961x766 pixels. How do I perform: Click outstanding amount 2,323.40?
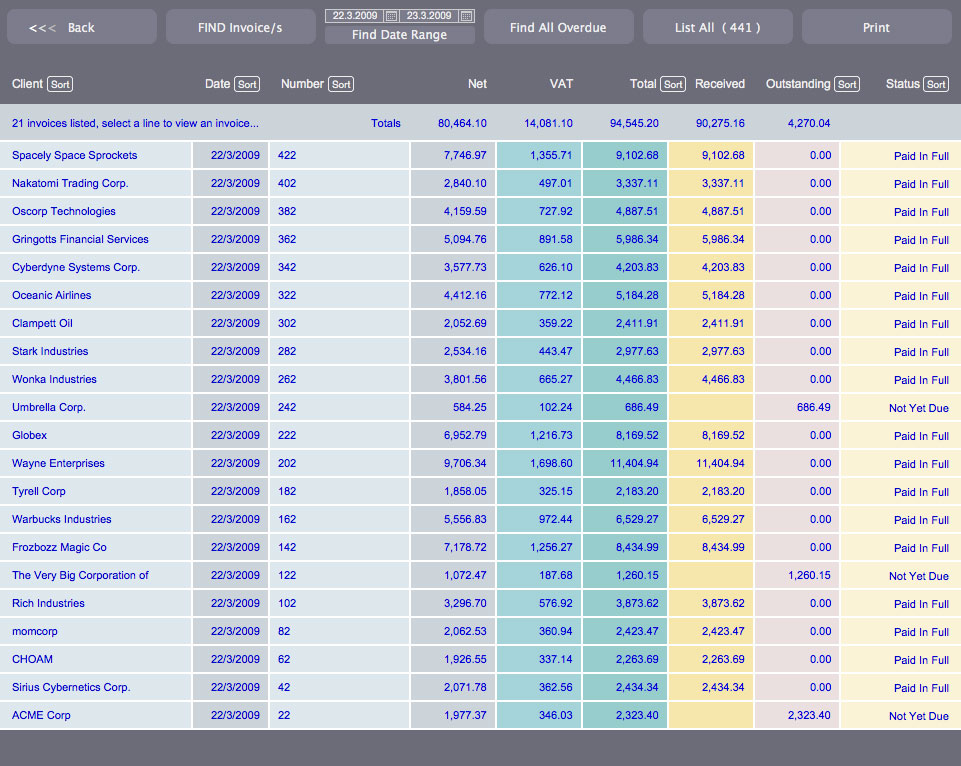(809, 716)
